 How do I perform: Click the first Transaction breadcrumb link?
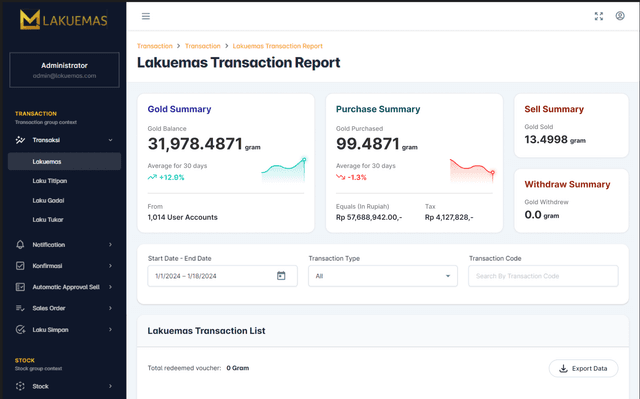click(155, 46)
